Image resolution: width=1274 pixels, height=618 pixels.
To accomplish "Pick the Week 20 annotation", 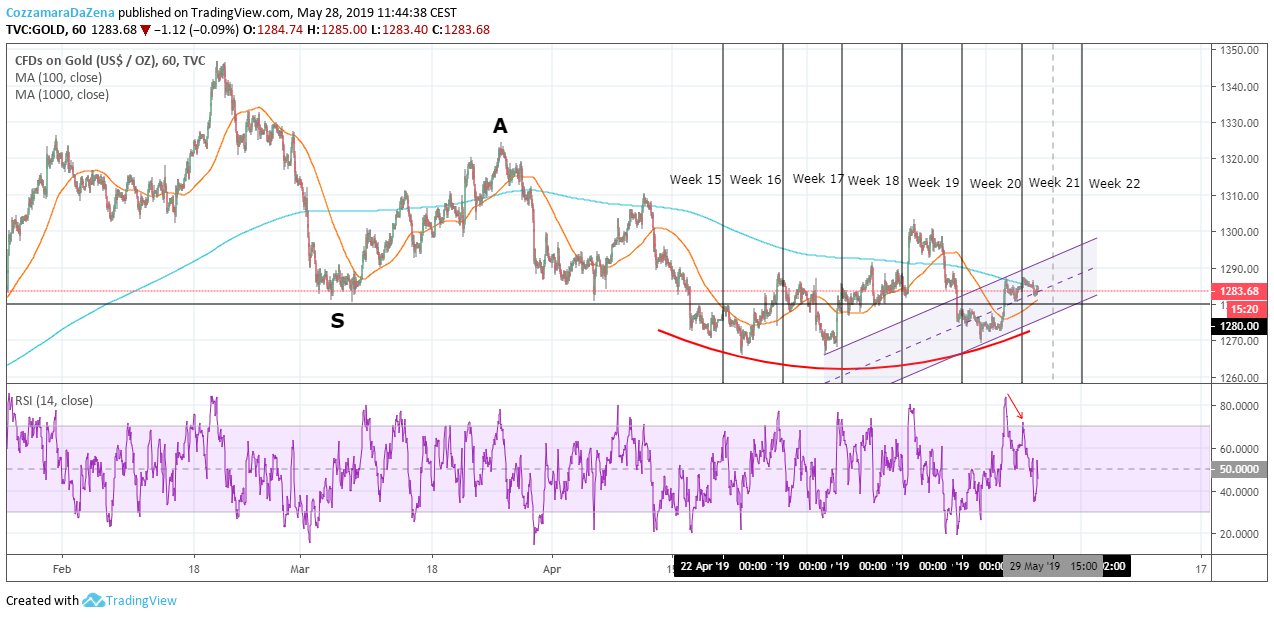I will point(995,184).
